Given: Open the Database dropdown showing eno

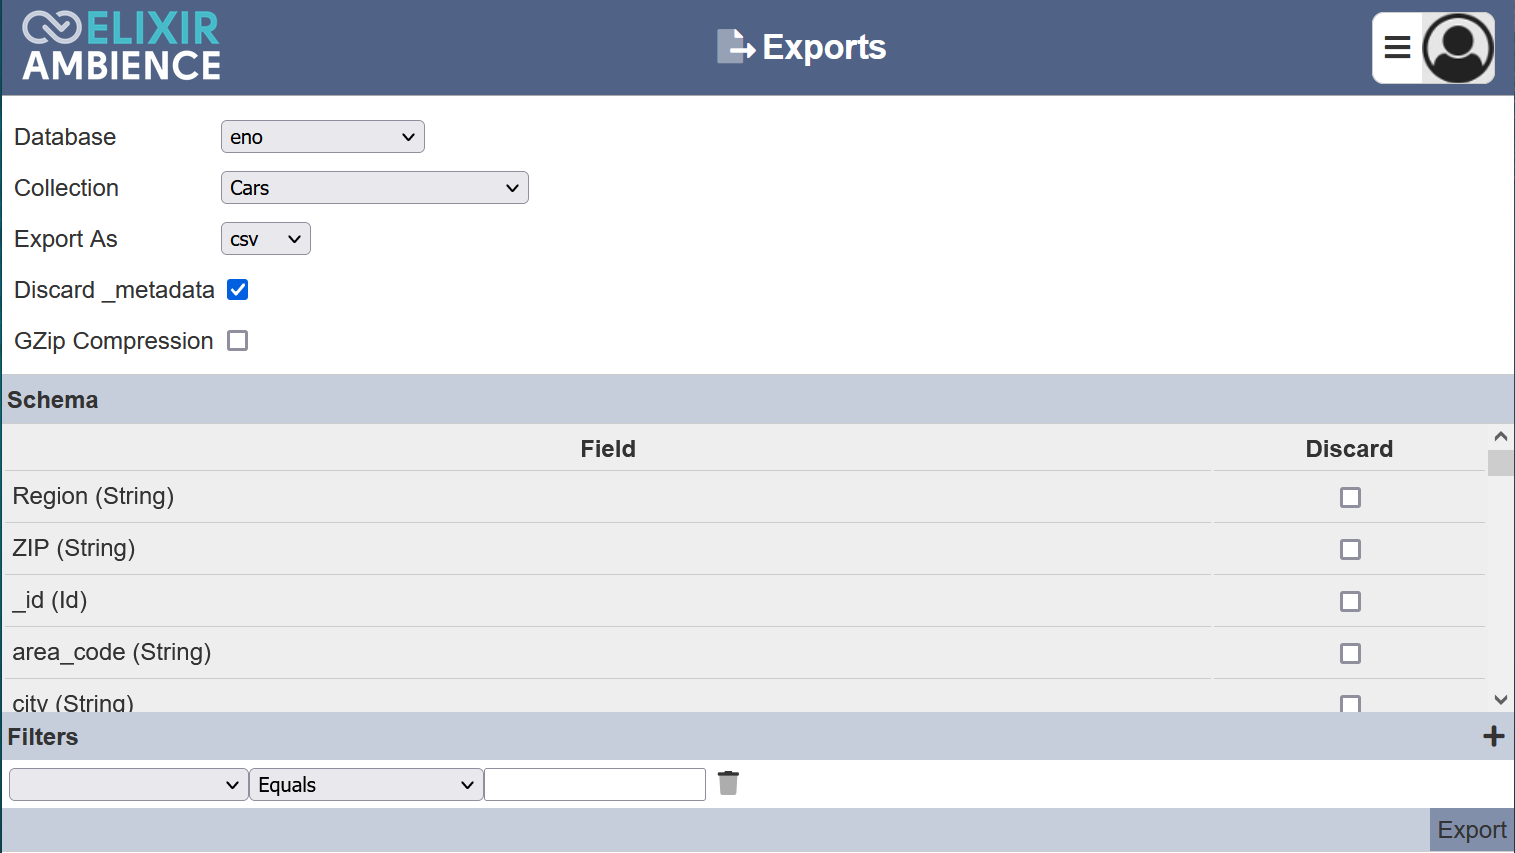Looking at the screenshot, I should 323,137.
